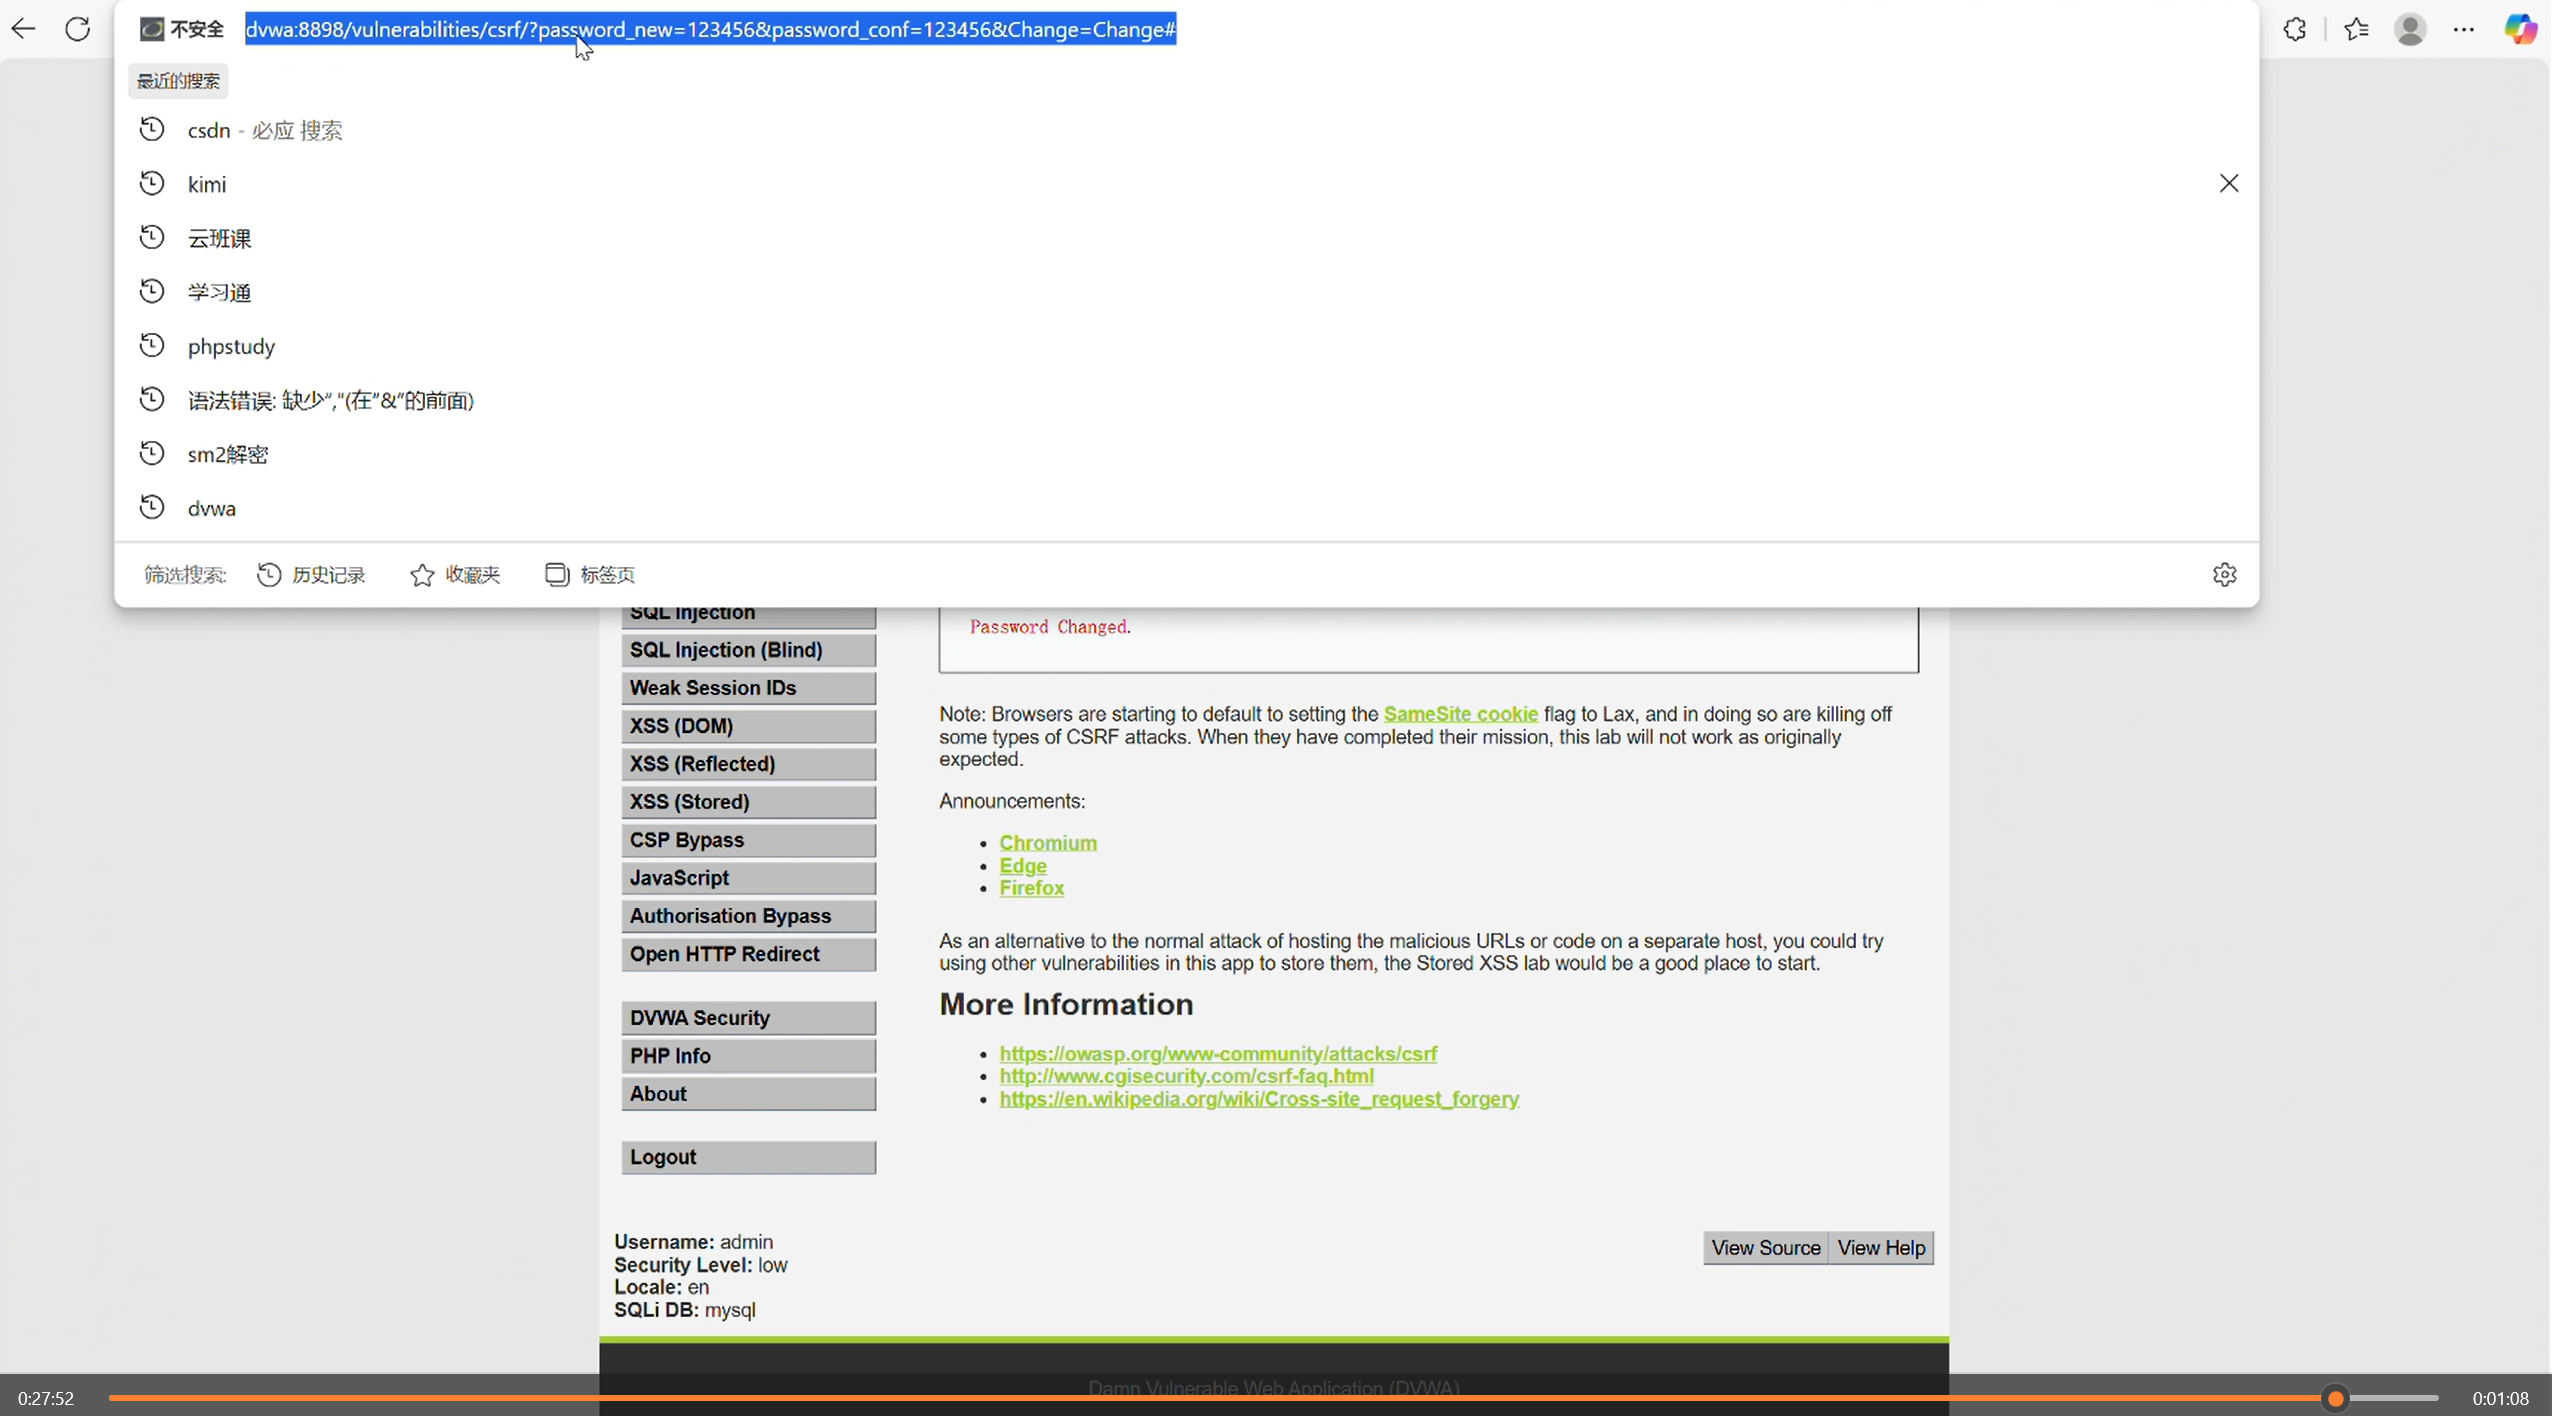Remove the kimi suggestion with X
Image resolution: width=2552 pixels, height=1416 pixels.
tap(2229, 183)
